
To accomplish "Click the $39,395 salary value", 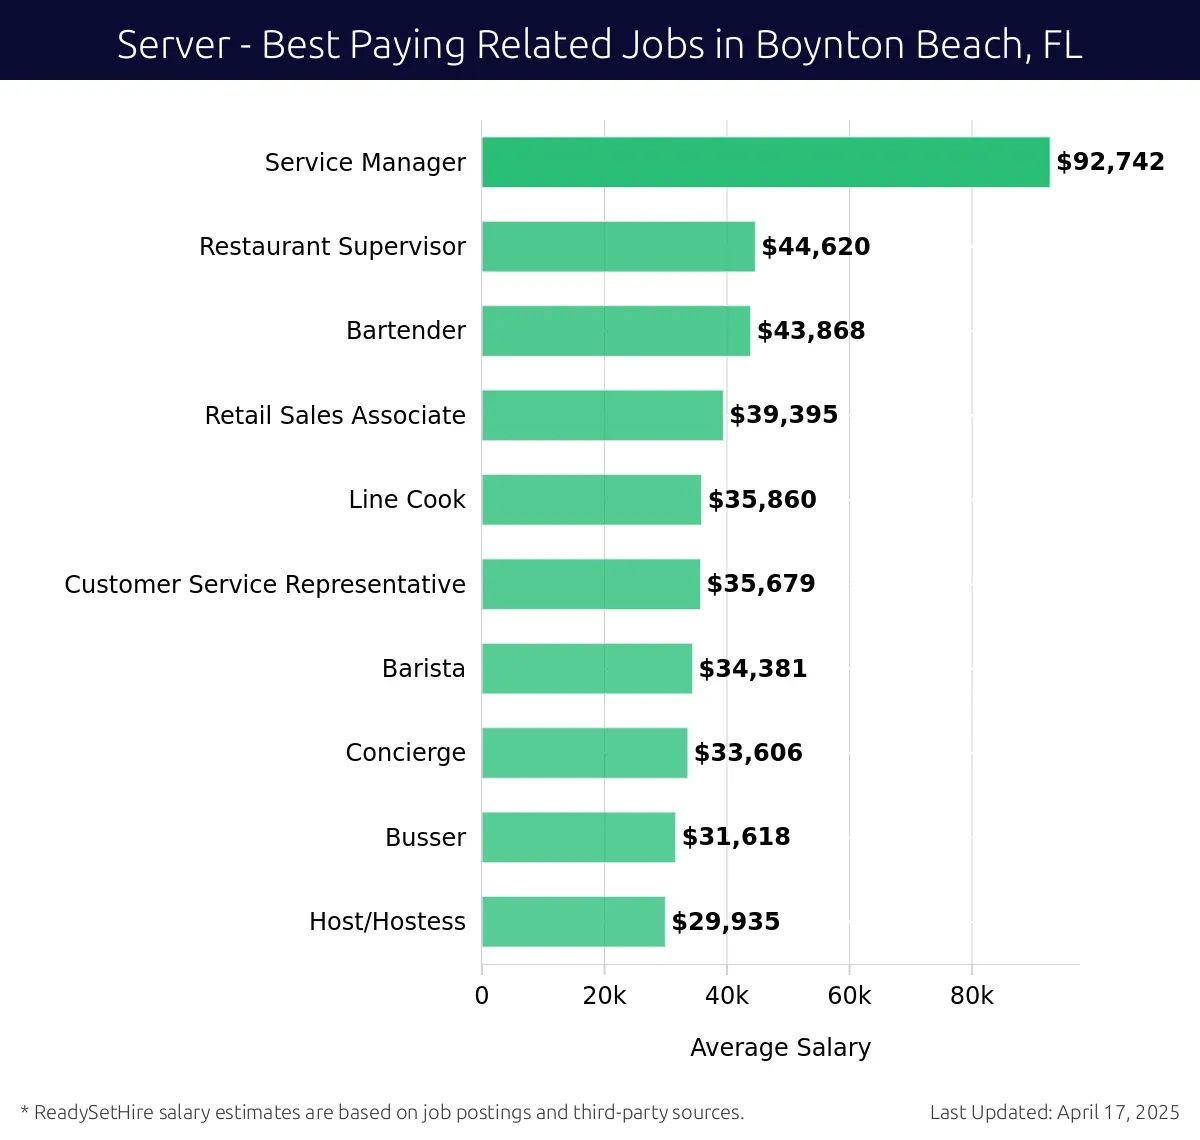I will click(784, 415).
